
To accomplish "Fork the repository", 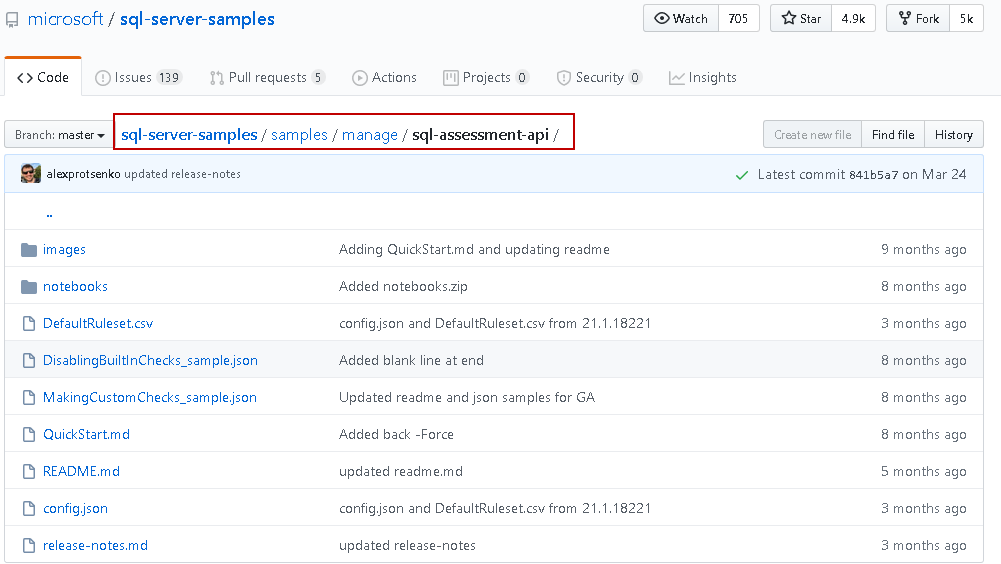I will (917, 18).
